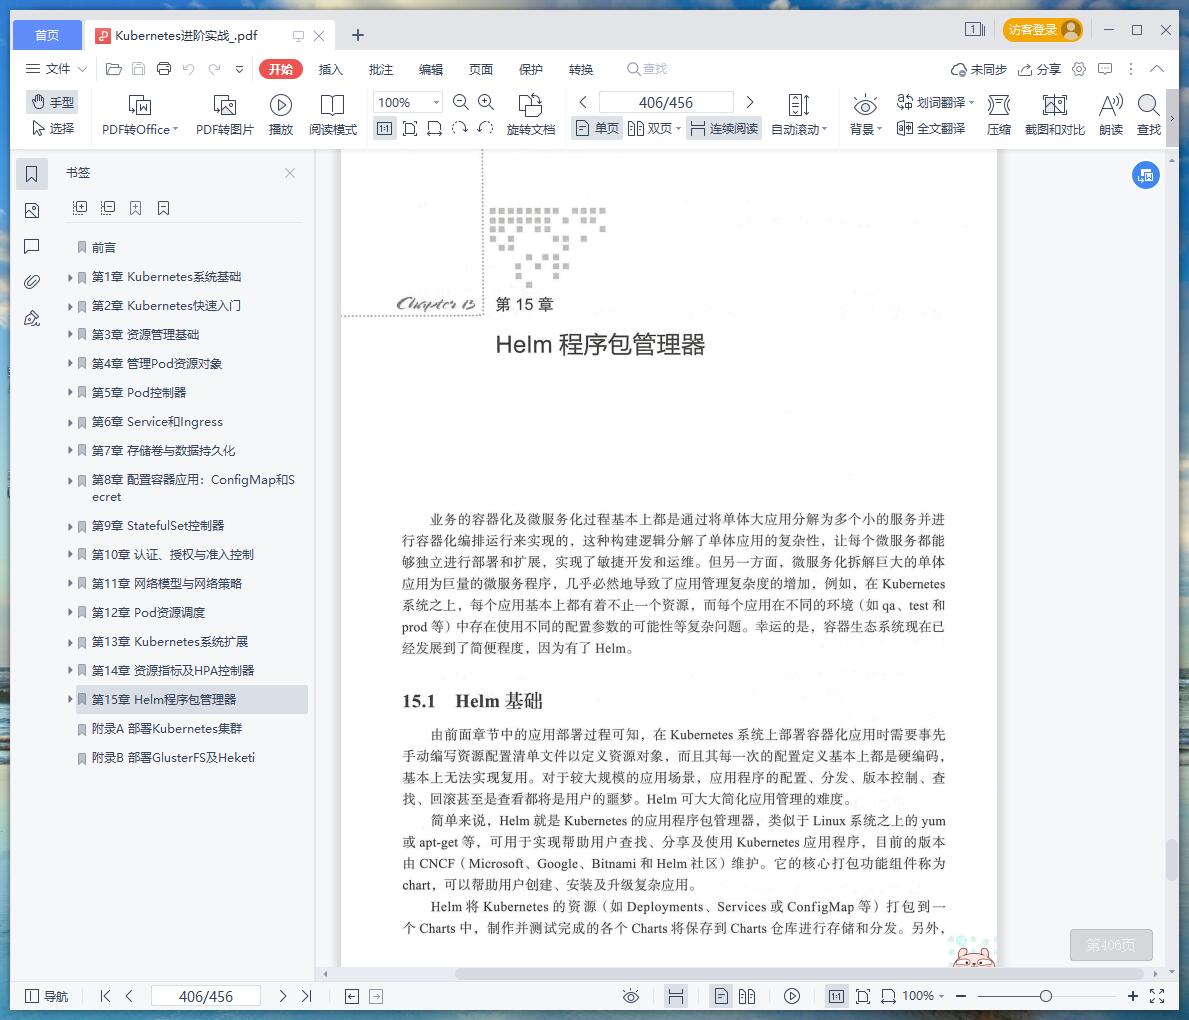Open the 划词翻译 dropdown arrow
Screen dimensions: 1189x1020
[971, 102]
